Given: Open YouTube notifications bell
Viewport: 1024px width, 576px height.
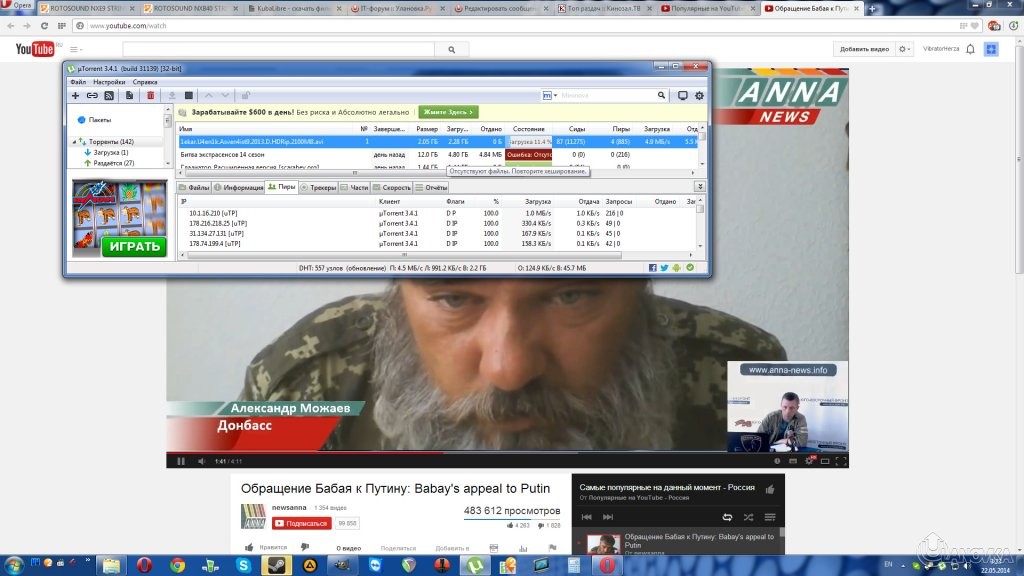Looking at the screenshot, I should pyautogui.click(x=970, y=49).
